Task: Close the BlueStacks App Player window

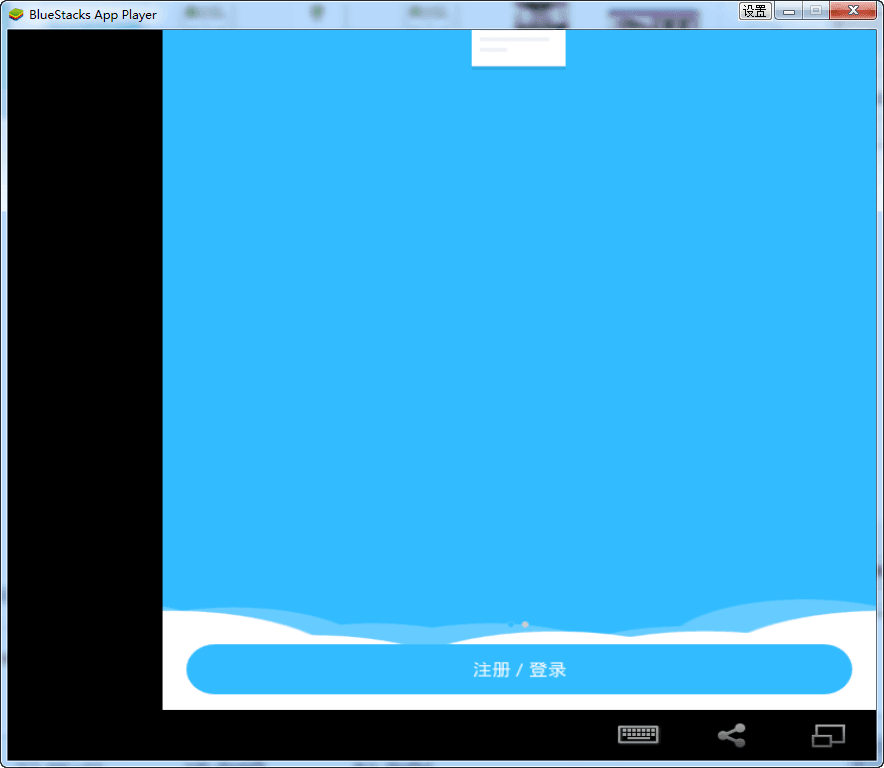Action: [853, 11]
